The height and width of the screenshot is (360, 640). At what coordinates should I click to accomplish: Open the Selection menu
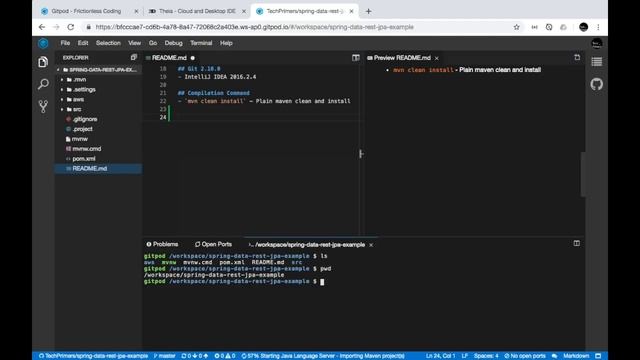pyautogui.click(x=108, y=43)
